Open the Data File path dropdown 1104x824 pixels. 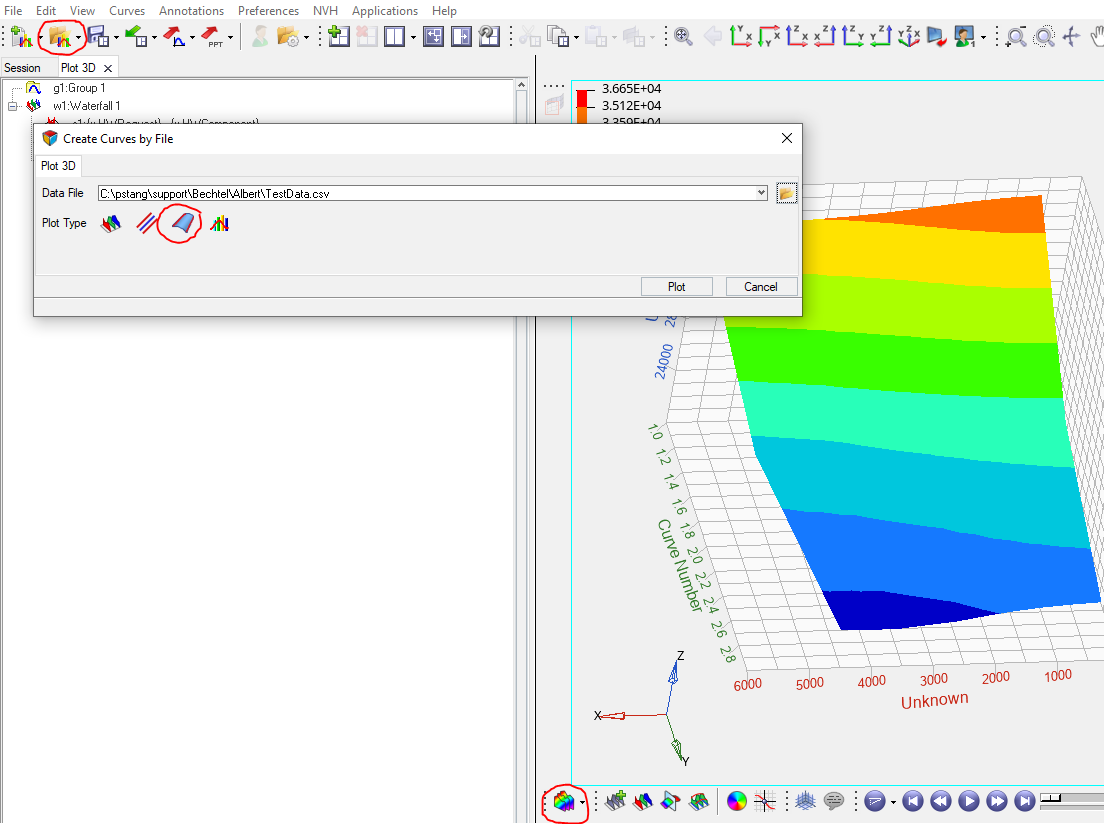(x=761, y=193)
